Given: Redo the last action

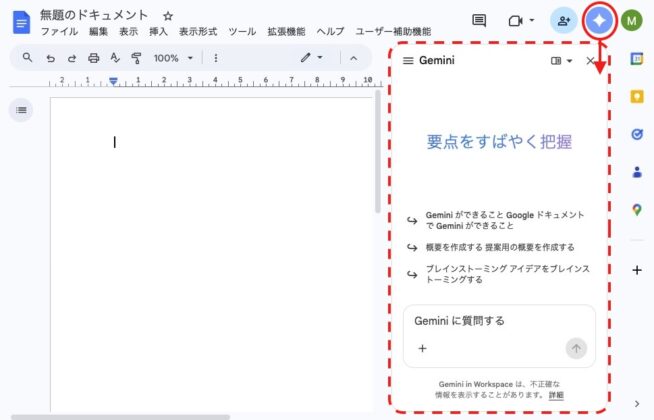Looking at the screenshot, I should [72, 58].
